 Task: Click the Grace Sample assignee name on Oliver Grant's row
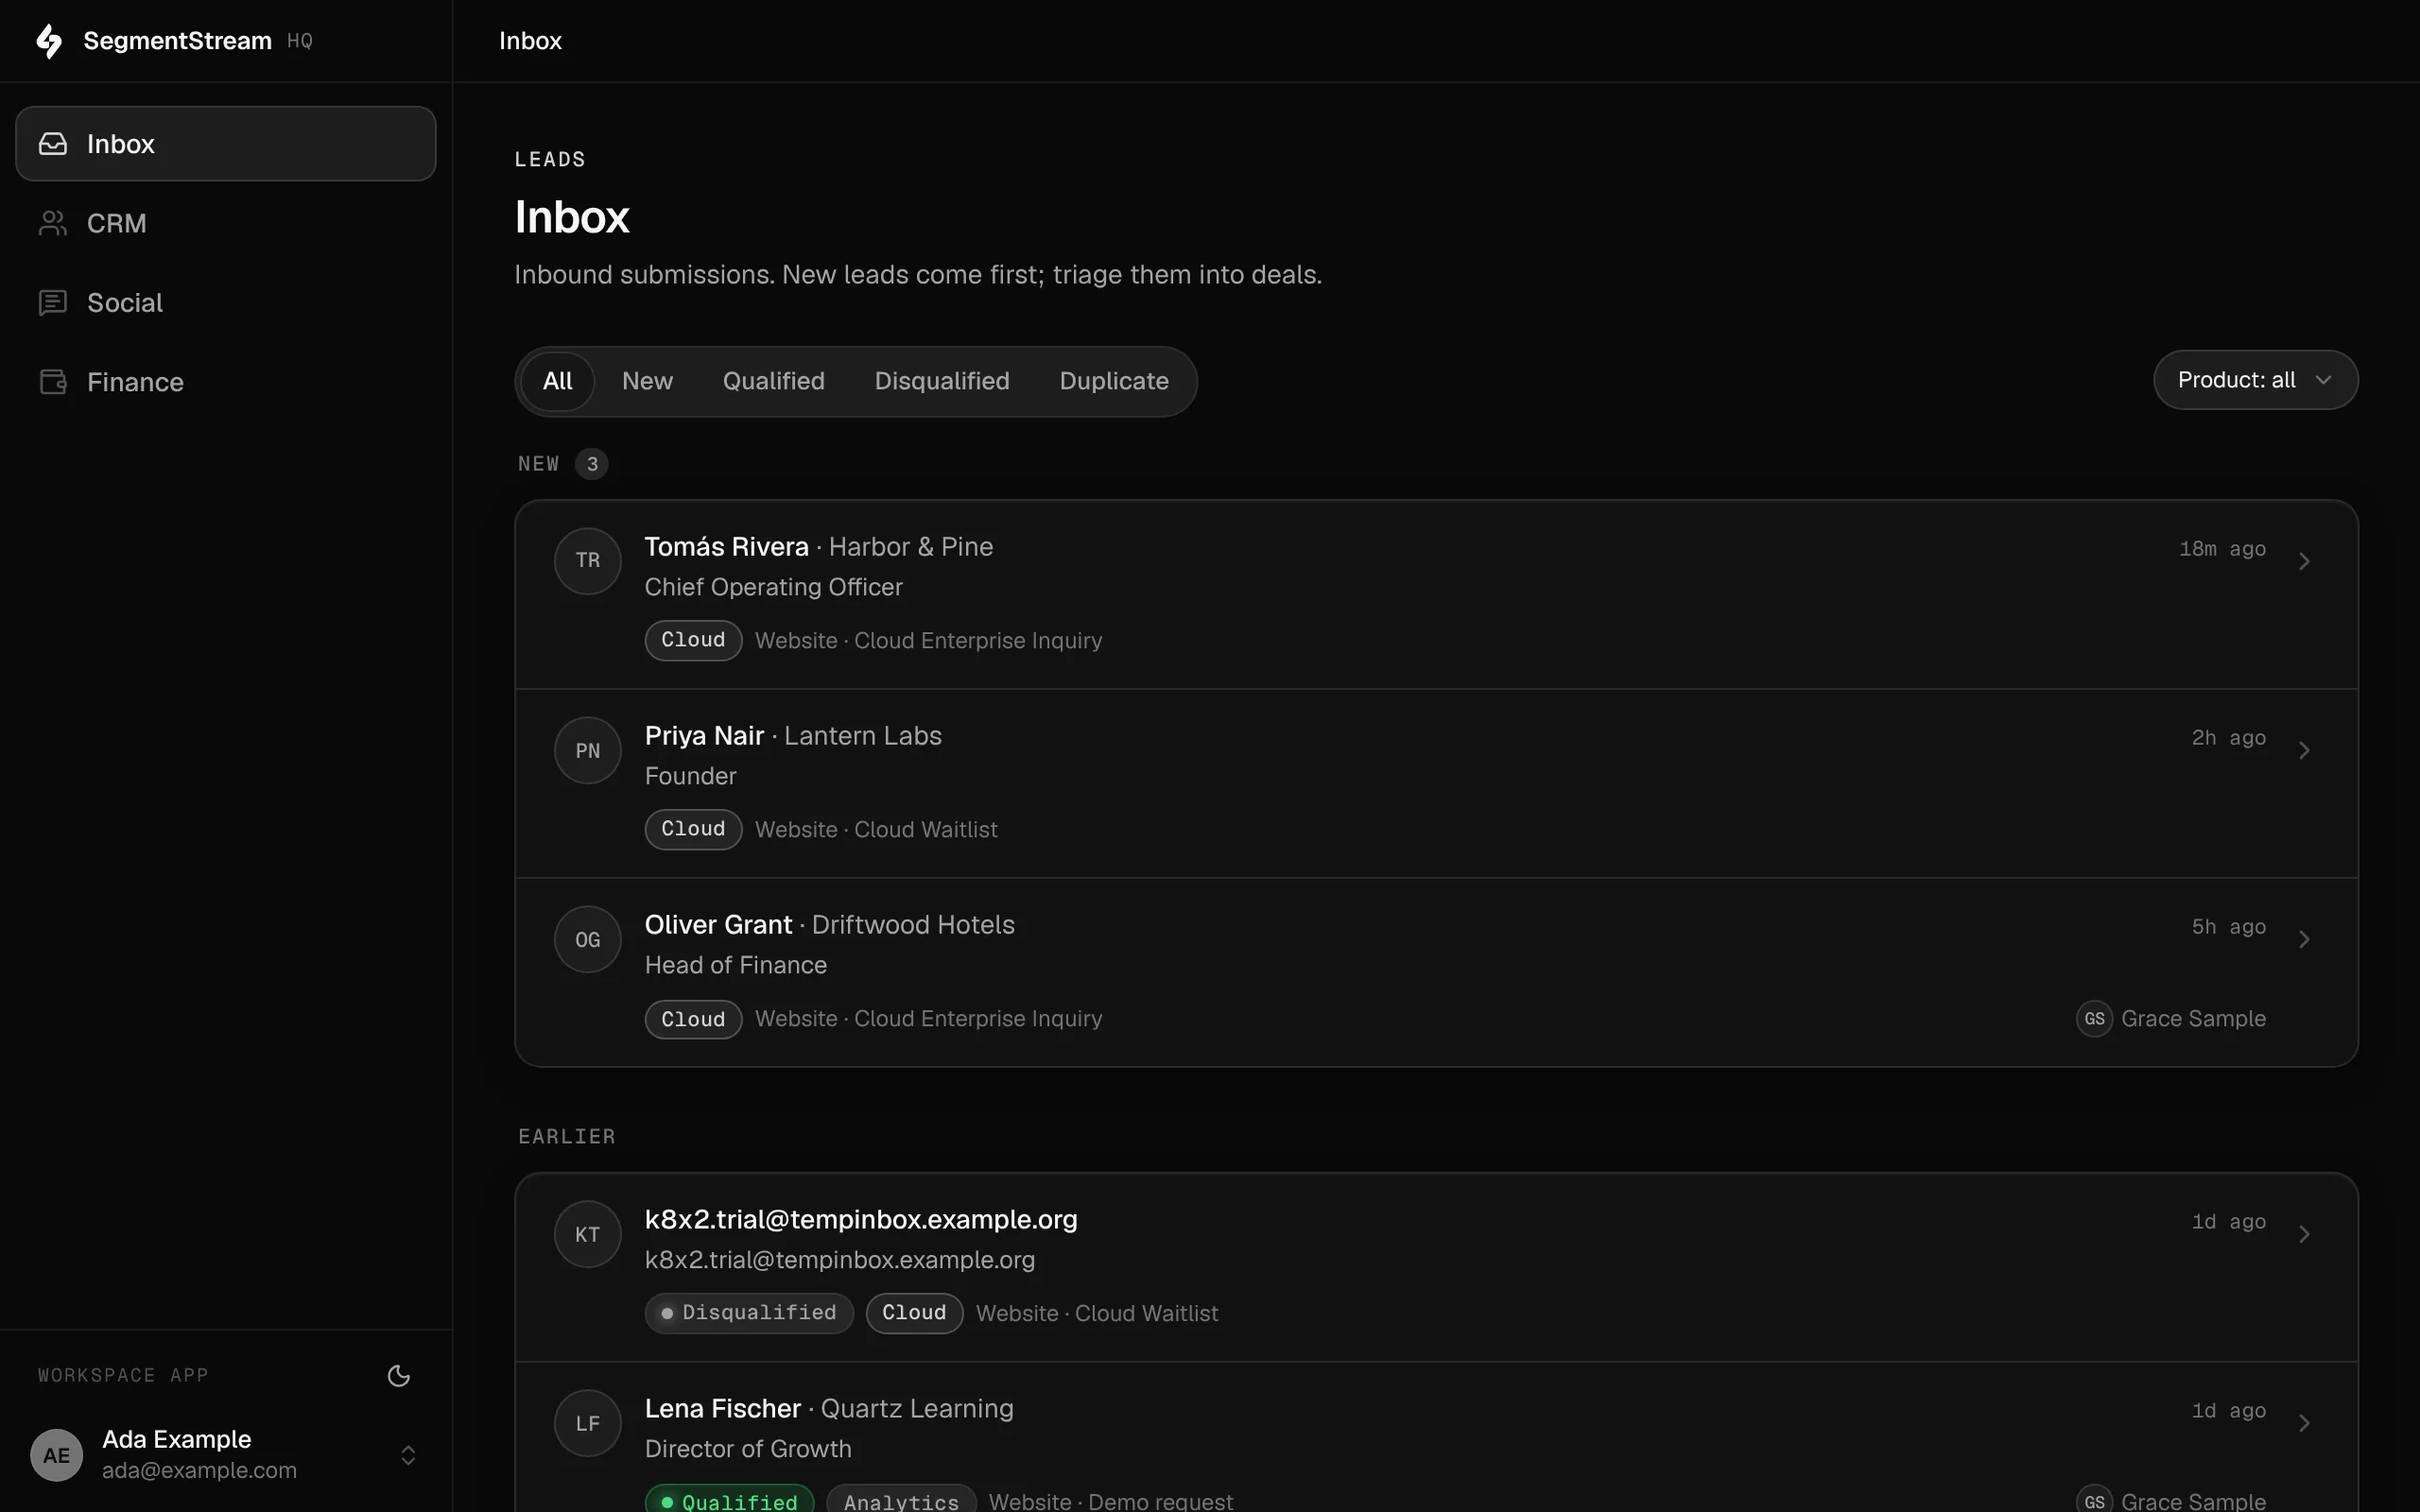pyautogui.click(x=2193, y=1019)
